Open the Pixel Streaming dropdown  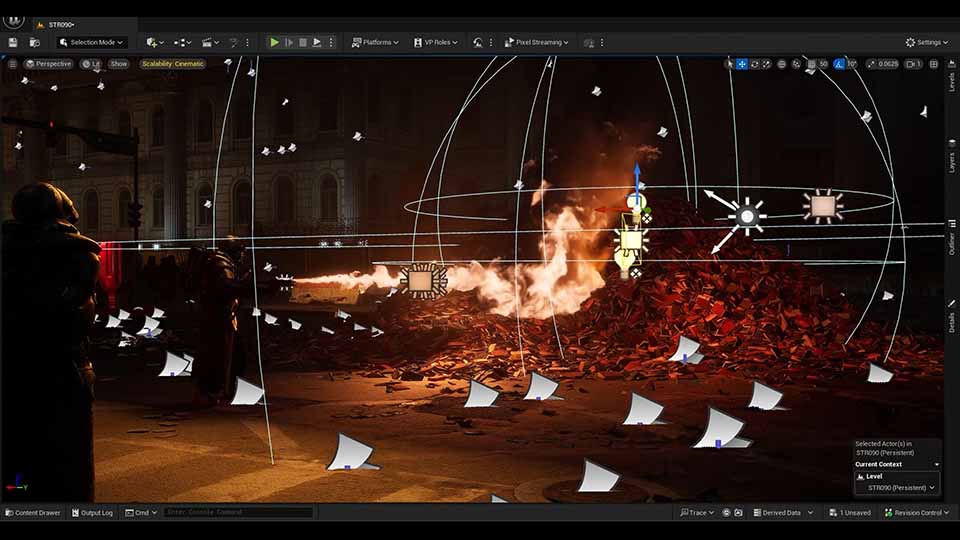(537, 42)
